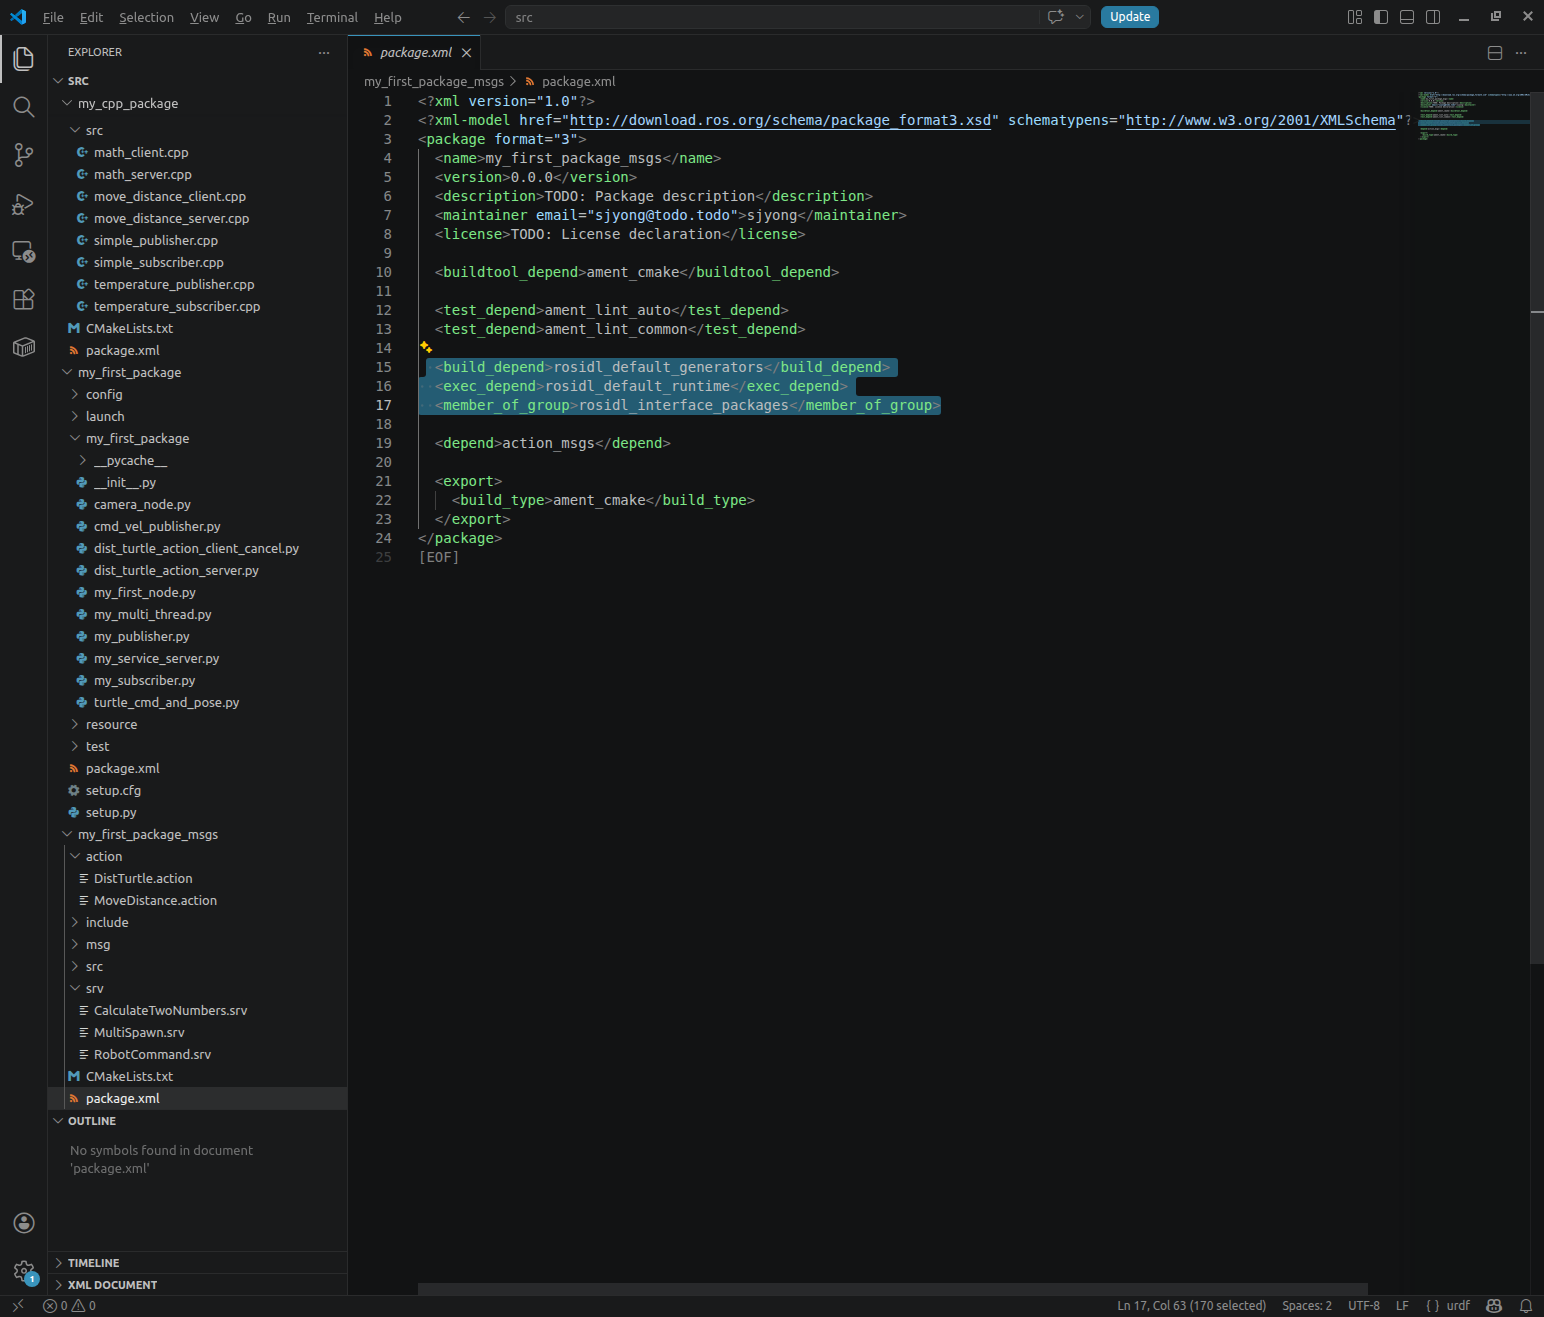Image resolution: width=1544 pixels, height=1317 pixels.
Task: Open the ROS package view icon in the activity bar
Action: click(x=24, y=347)
